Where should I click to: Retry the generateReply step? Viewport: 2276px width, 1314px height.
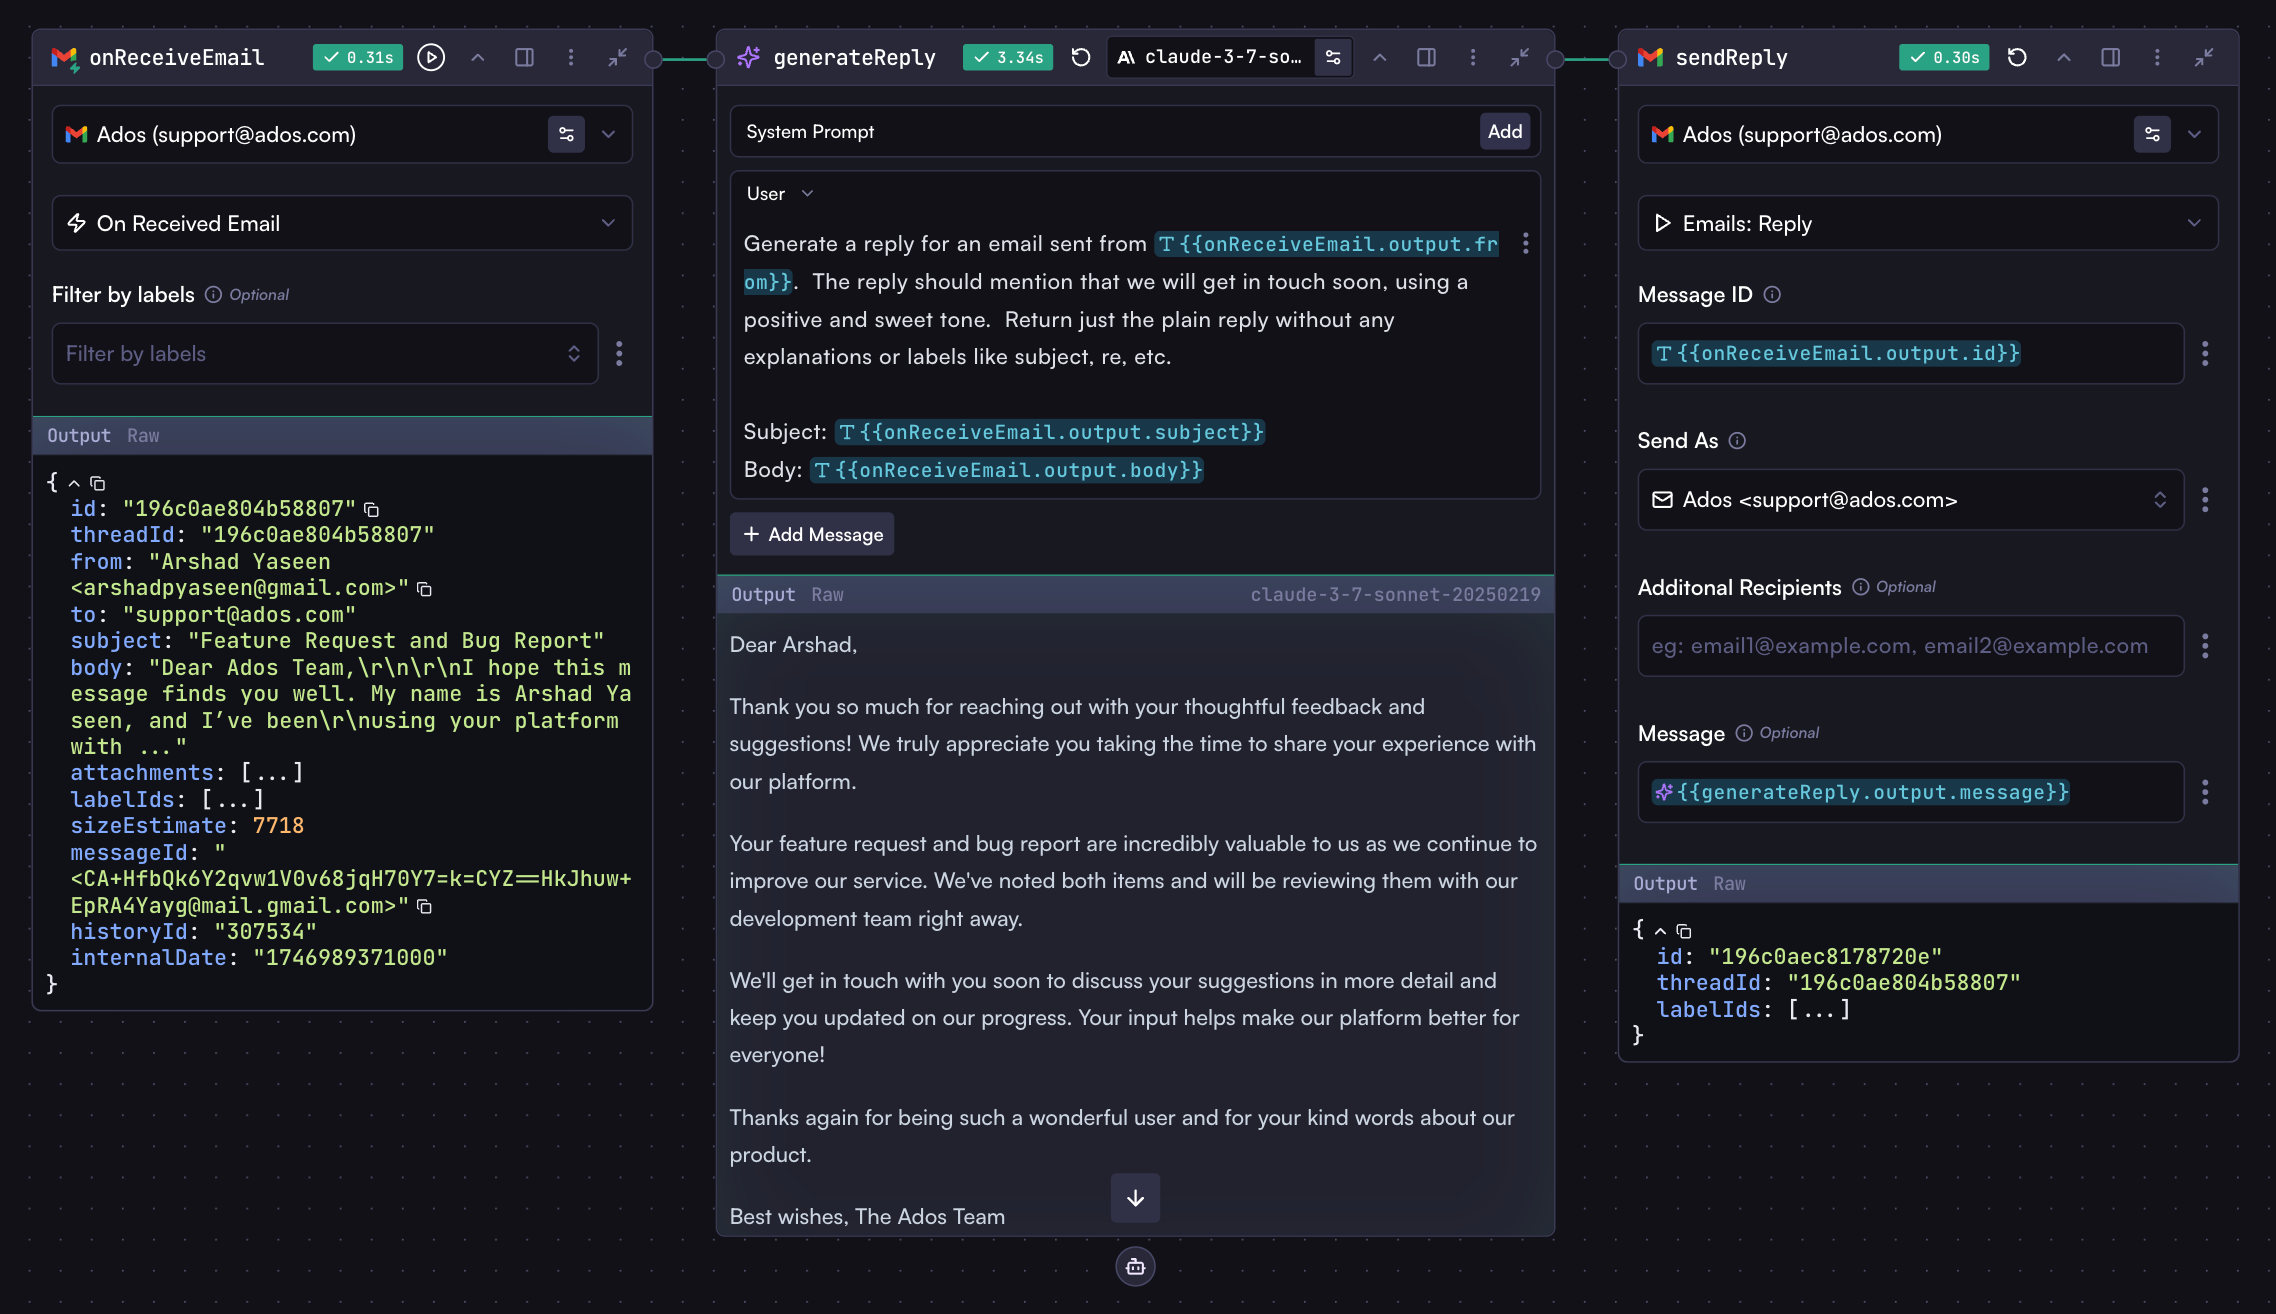click(1080, 57)
